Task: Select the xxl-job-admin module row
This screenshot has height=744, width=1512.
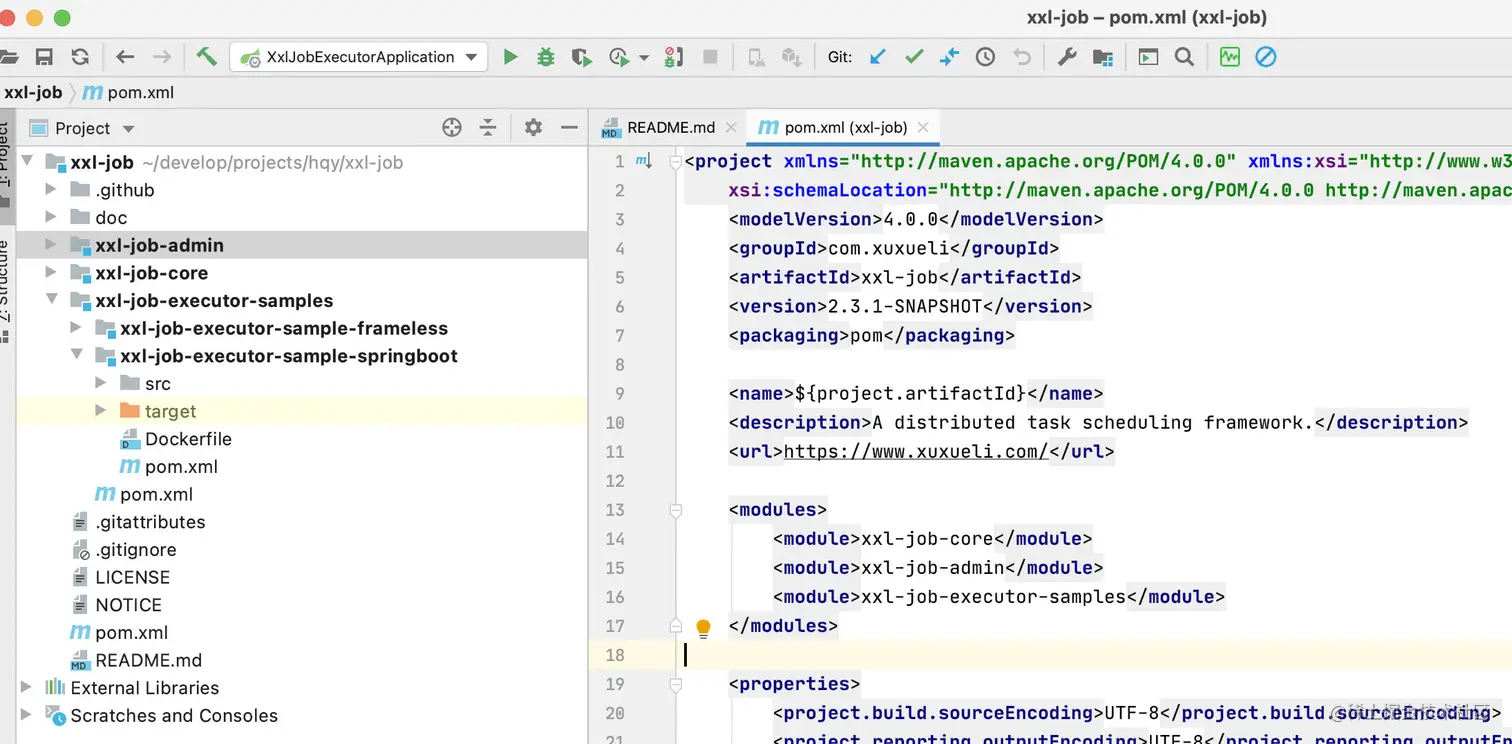Action: 302,245
